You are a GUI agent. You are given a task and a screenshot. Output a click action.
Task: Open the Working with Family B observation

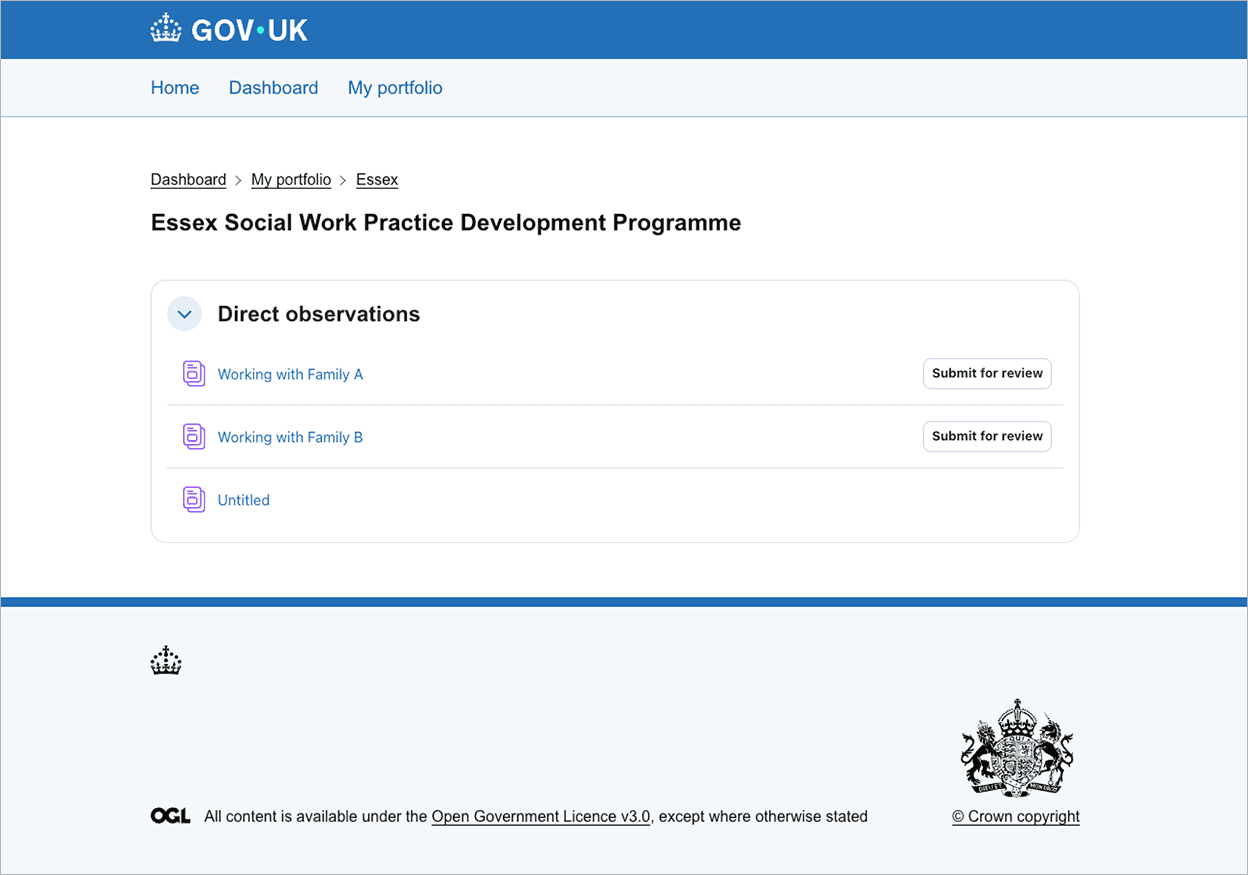click(x=290, y=436)
